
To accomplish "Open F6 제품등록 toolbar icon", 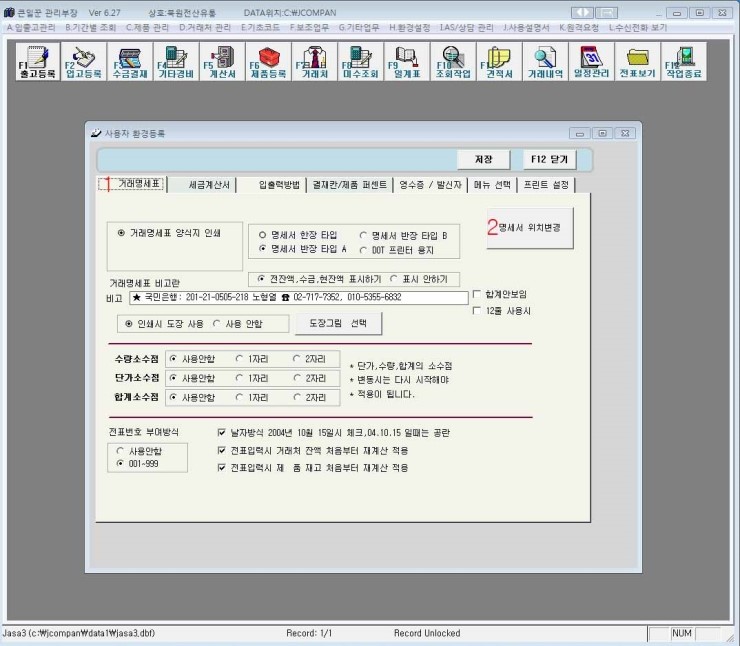I will (269, 62).
